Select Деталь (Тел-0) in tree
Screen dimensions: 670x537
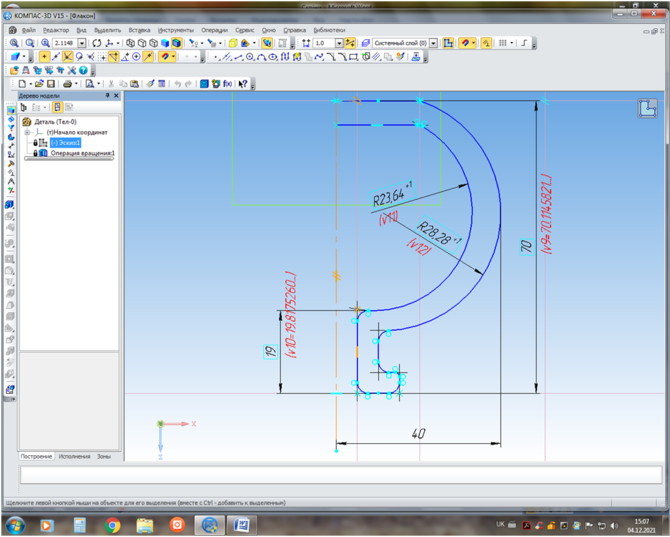pos(55,122)
